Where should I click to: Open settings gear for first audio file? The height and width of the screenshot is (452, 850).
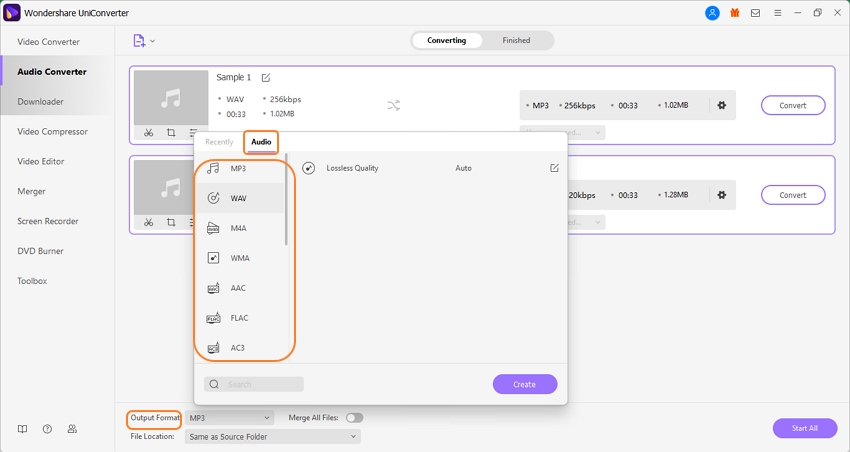coord(721,105)
